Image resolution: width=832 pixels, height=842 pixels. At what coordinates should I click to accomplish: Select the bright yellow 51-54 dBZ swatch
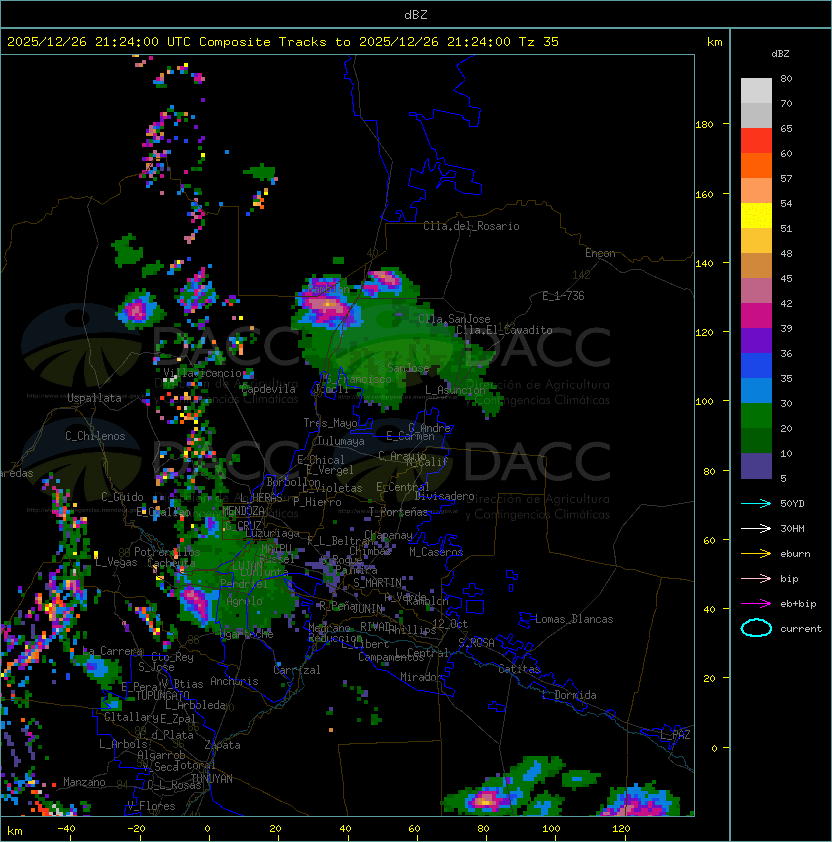click(756, 216)
